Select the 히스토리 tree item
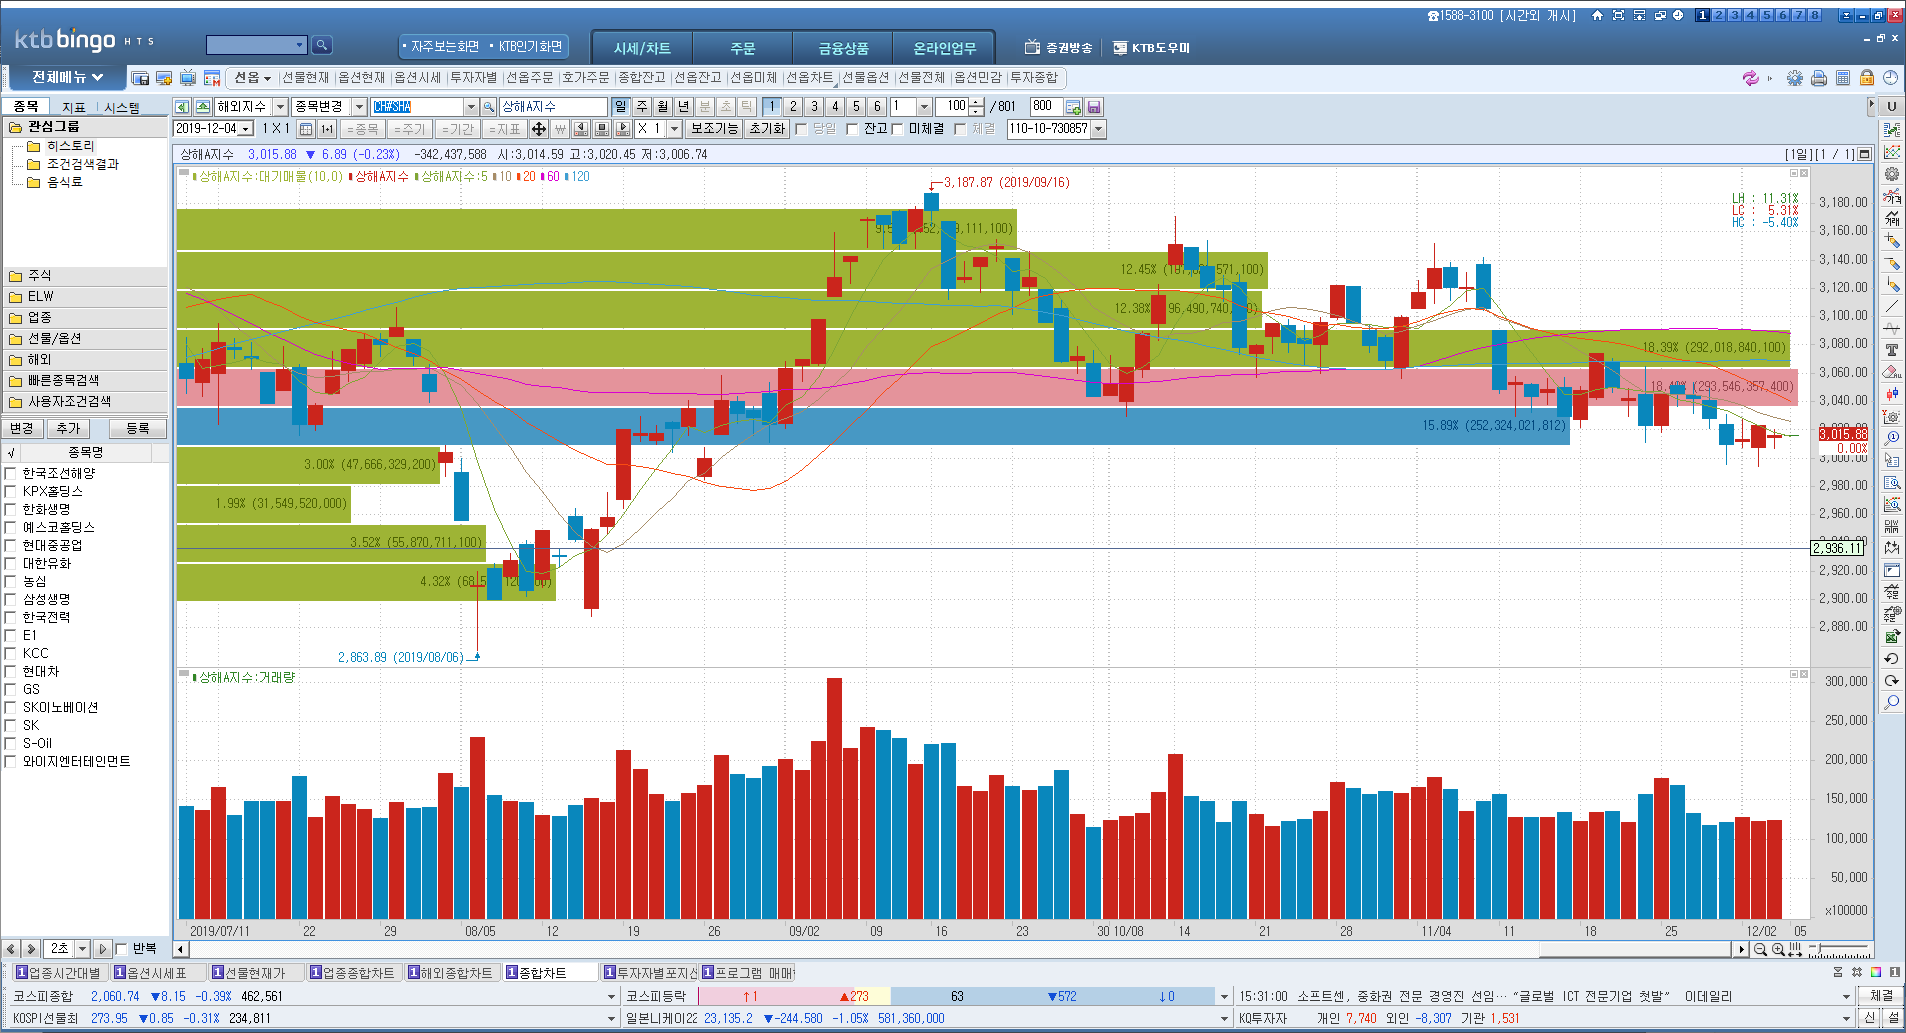 tap(70, 146)
